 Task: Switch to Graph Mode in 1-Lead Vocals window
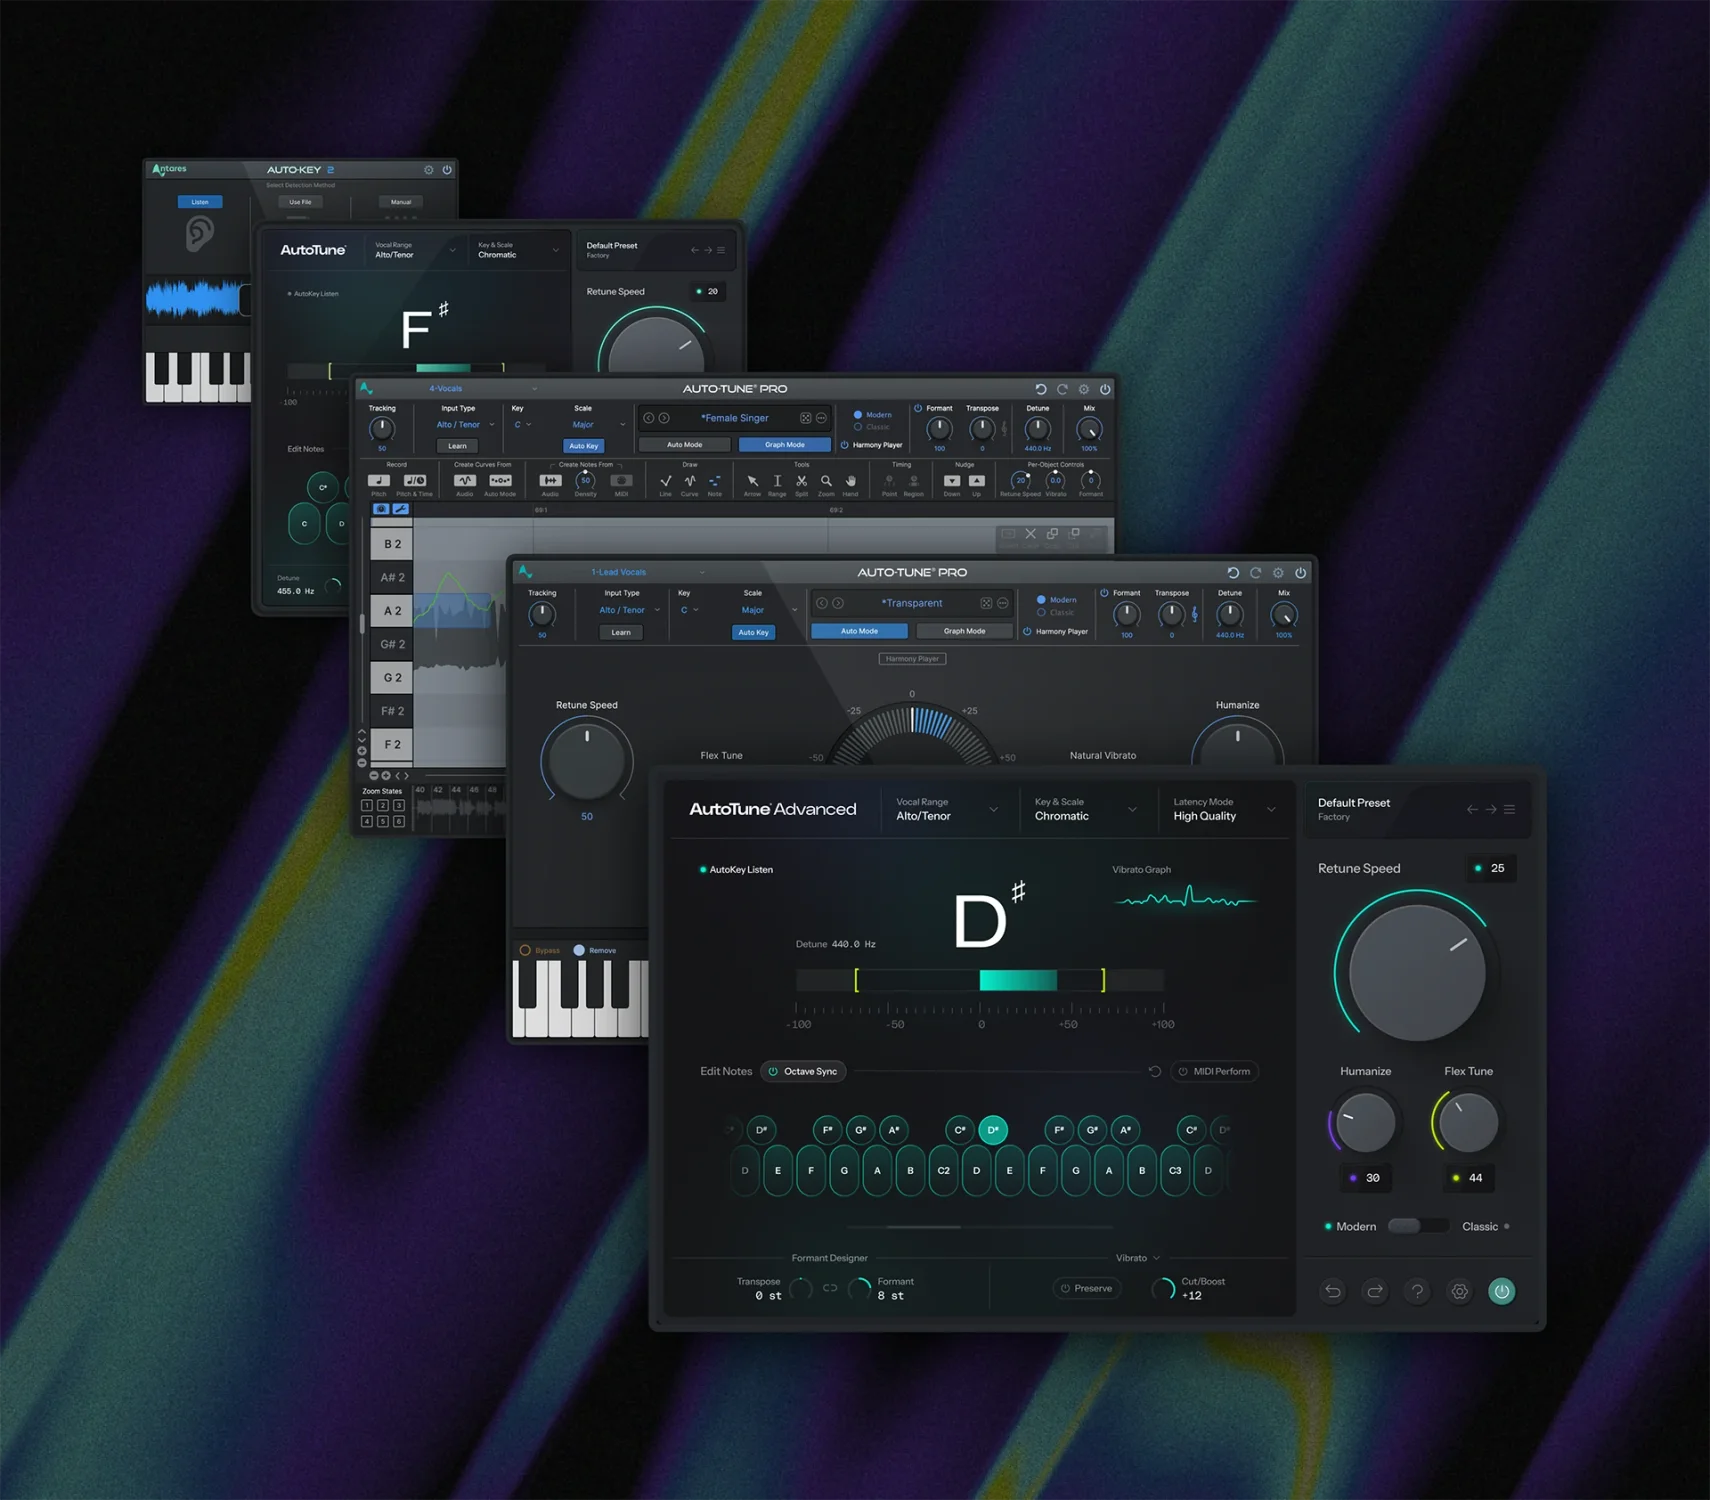pos(964,631)
